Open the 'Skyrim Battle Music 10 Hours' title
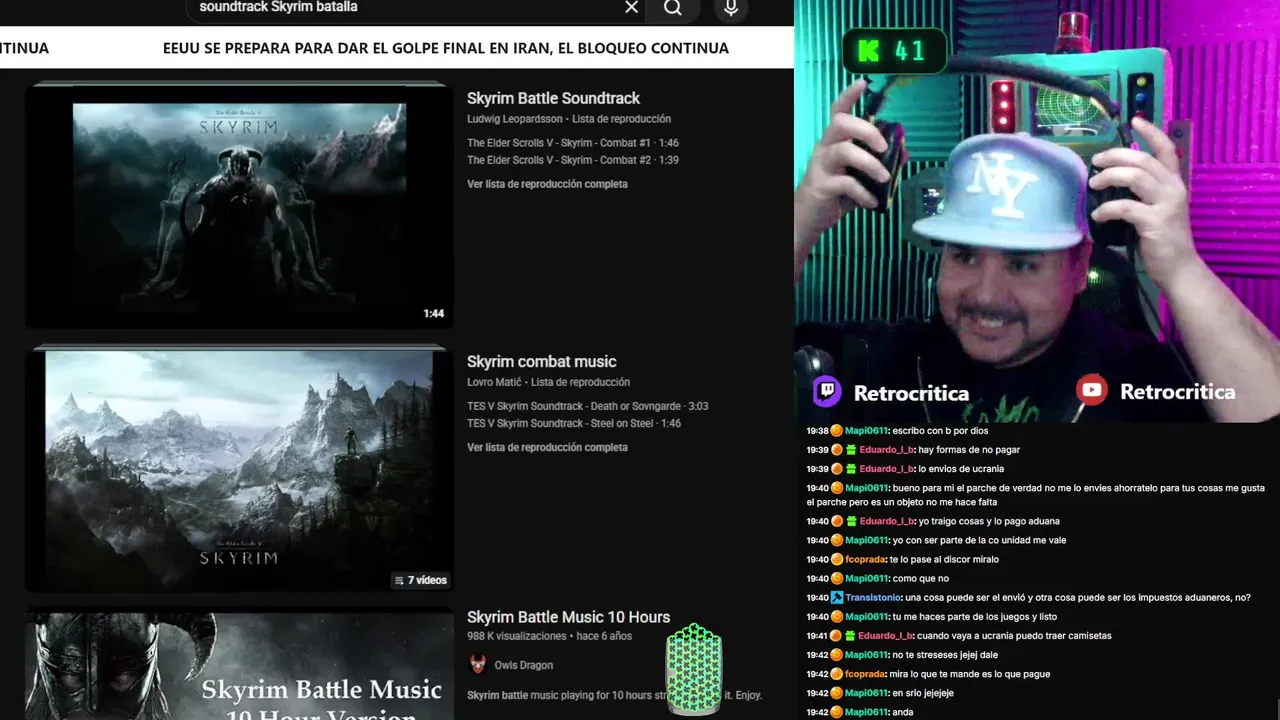 click(568, 617)
